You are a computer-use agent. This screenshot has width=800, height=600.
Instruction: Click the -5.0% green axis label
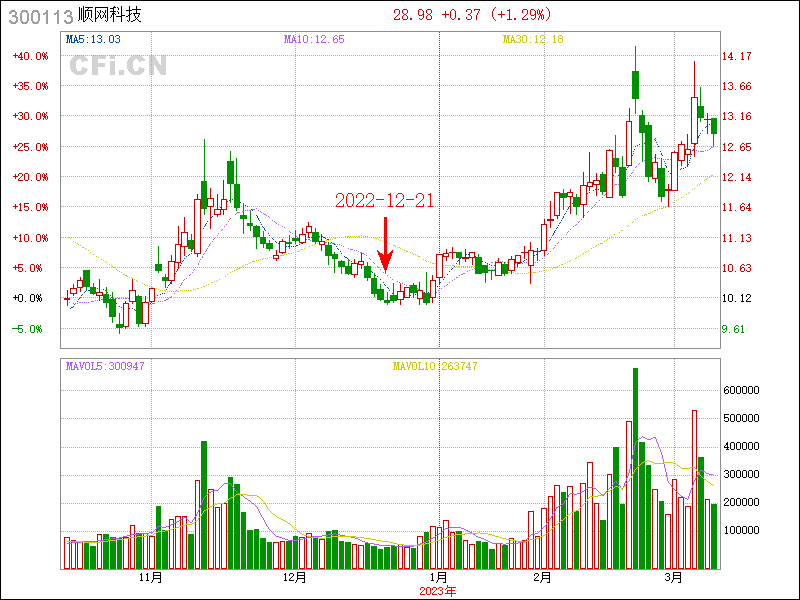(29, 329)
